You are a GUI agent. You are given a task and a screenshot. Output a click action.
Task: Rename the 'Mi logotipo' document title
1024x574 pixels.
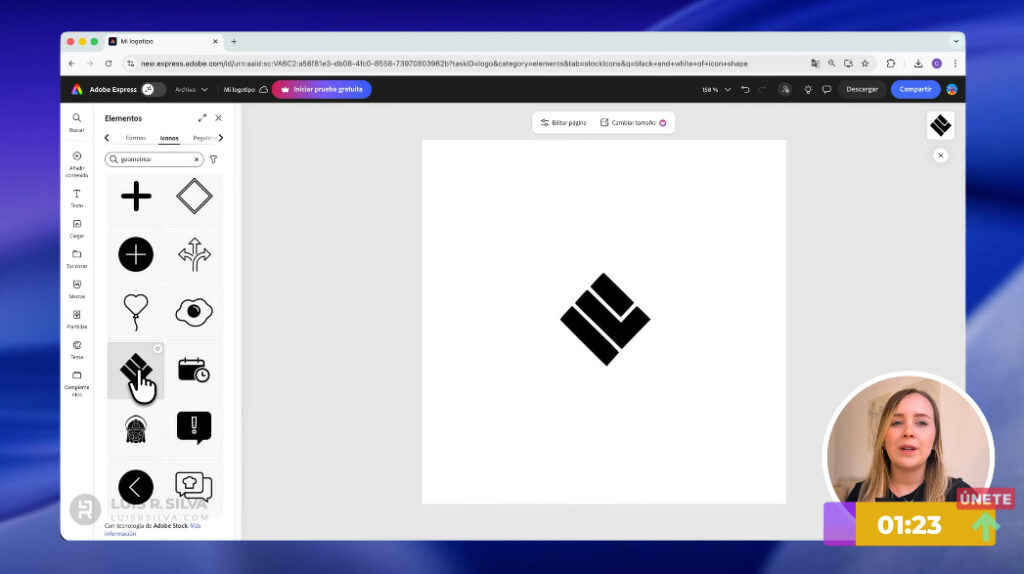tap(239, 89)
